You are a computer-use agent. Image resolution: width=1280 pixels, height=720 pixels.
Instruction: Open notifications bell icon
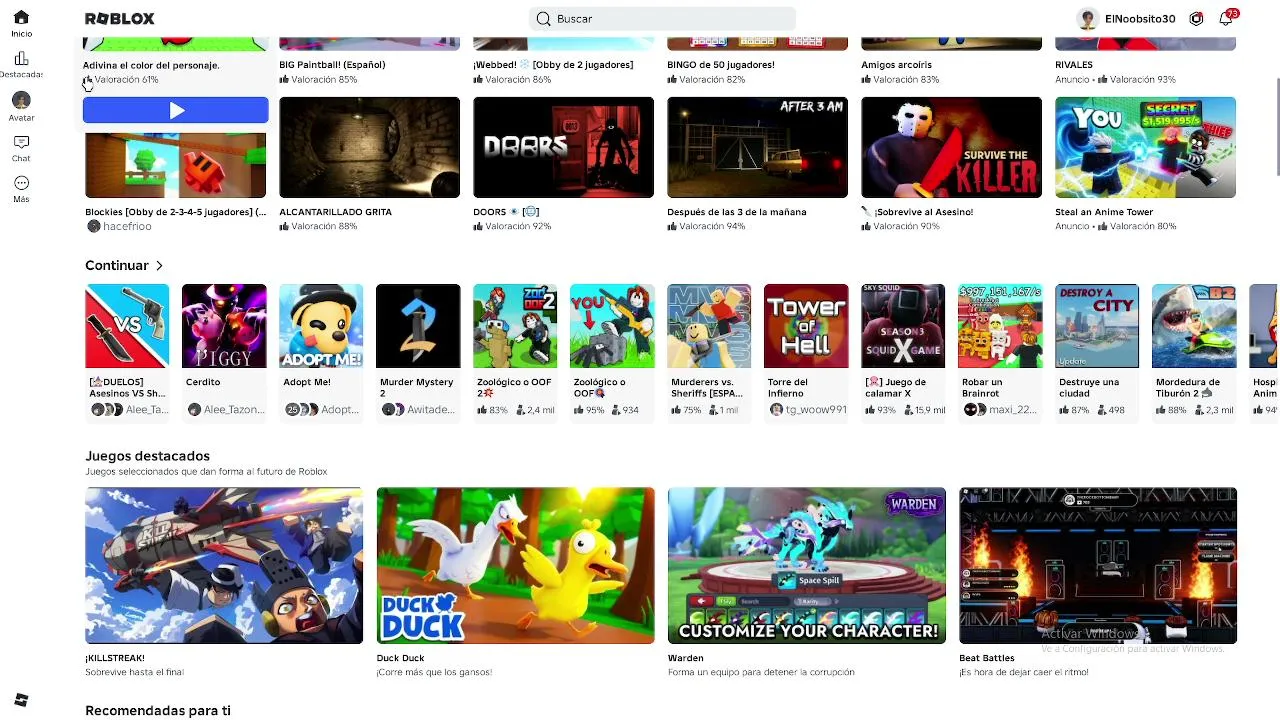[1226, 19]
